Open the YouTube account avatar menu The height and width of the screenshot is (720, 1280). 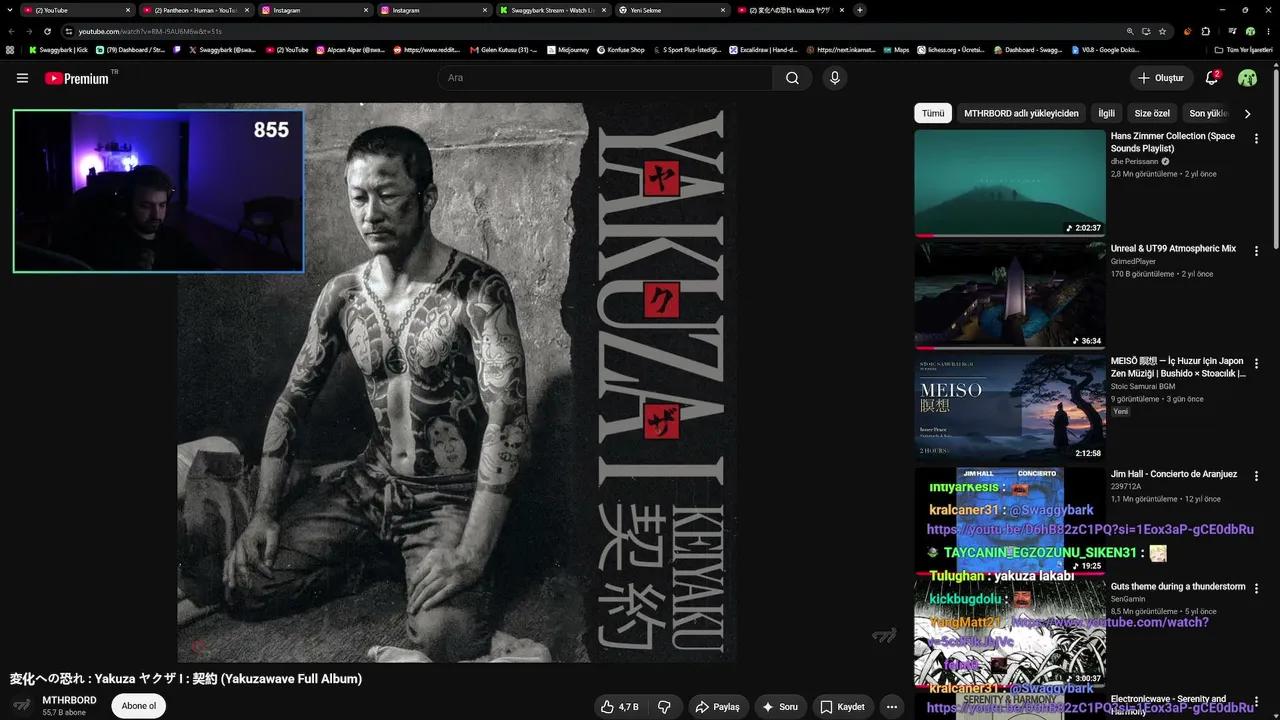click(1247, 78)
